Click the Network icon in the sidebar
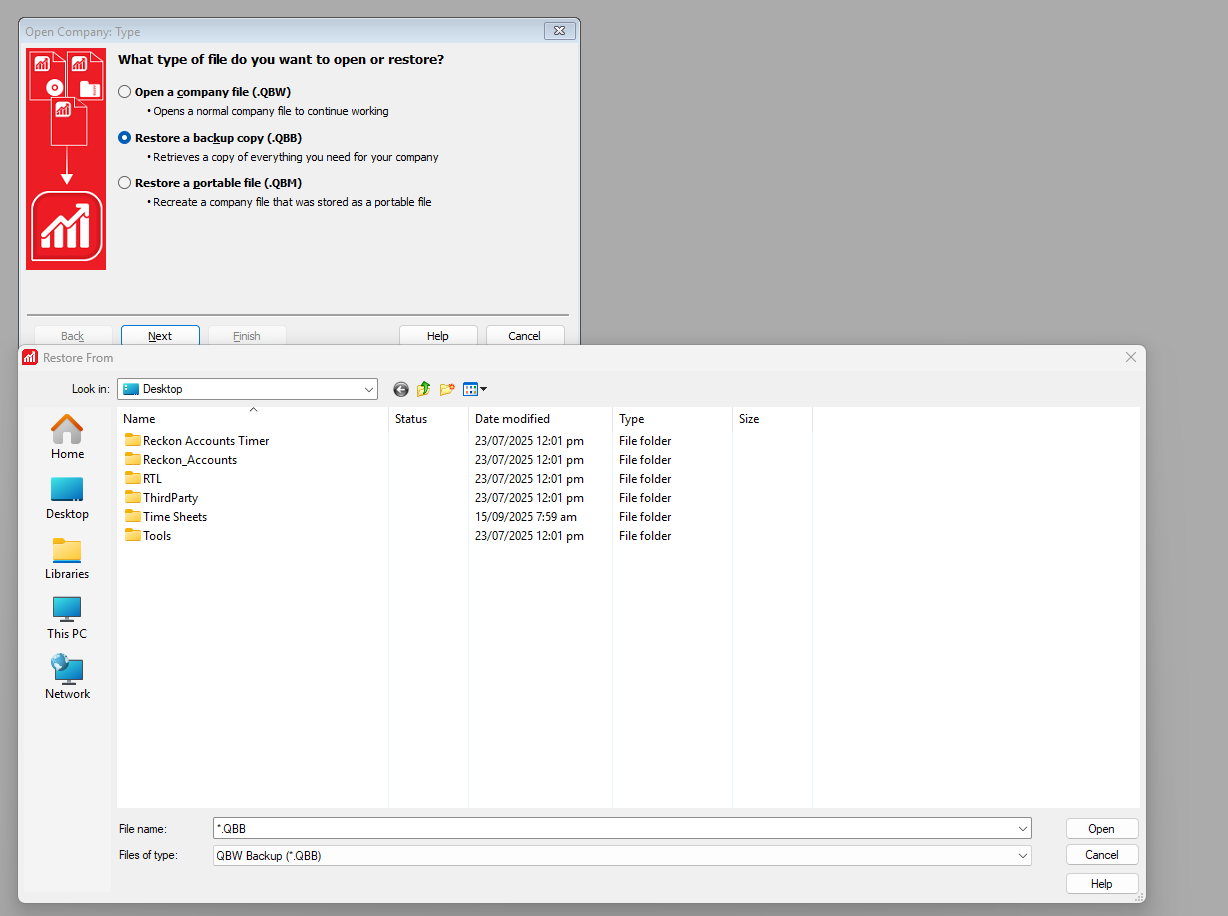The image size is (1228, 916). pos(66,676)
